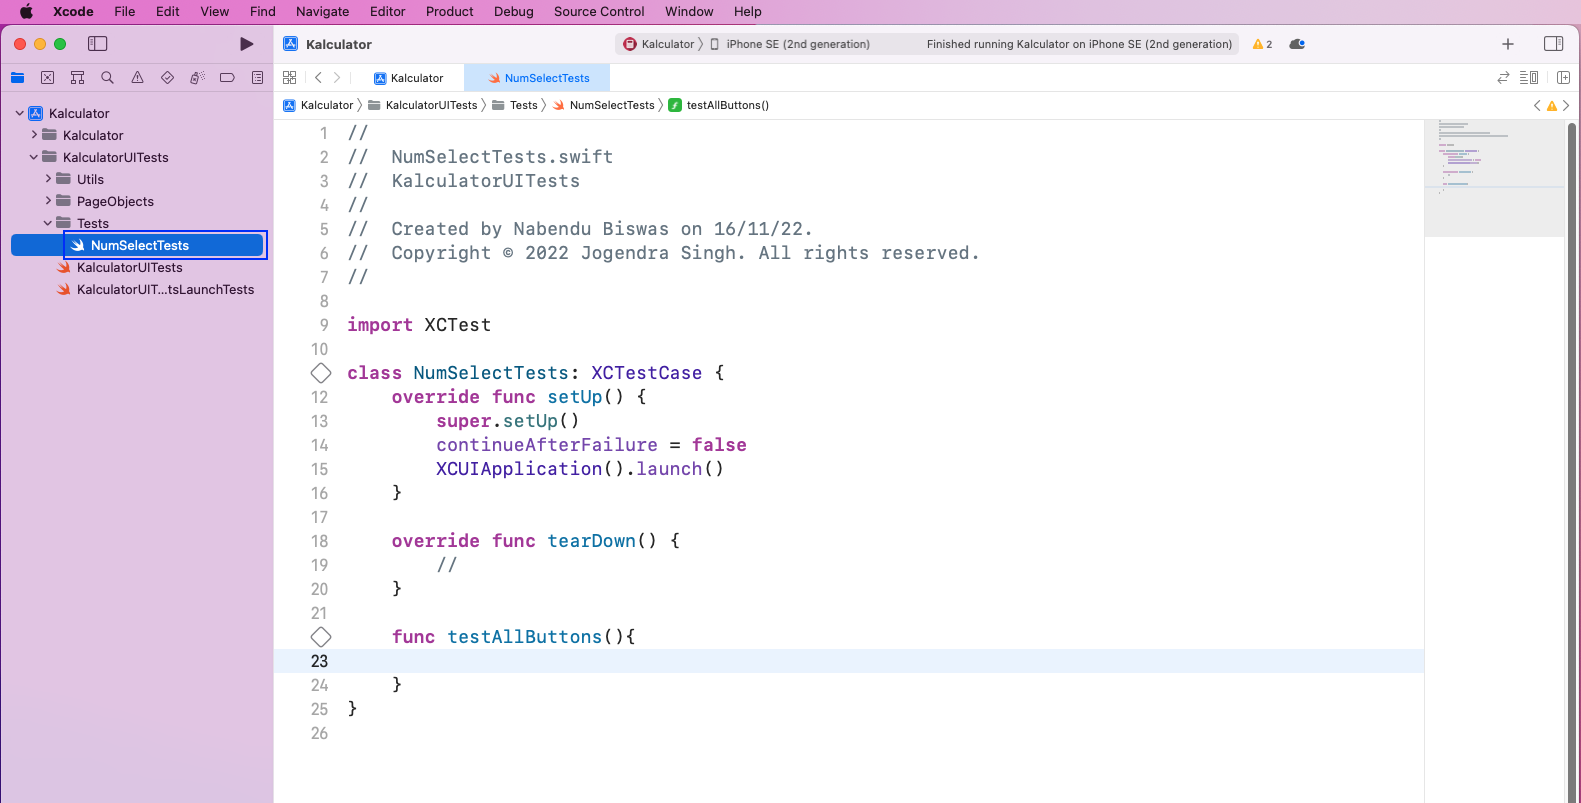The image size is (1581, 803).
Task: Click the Kalculator toolbar project title
Action: click(x=339, y=44)
